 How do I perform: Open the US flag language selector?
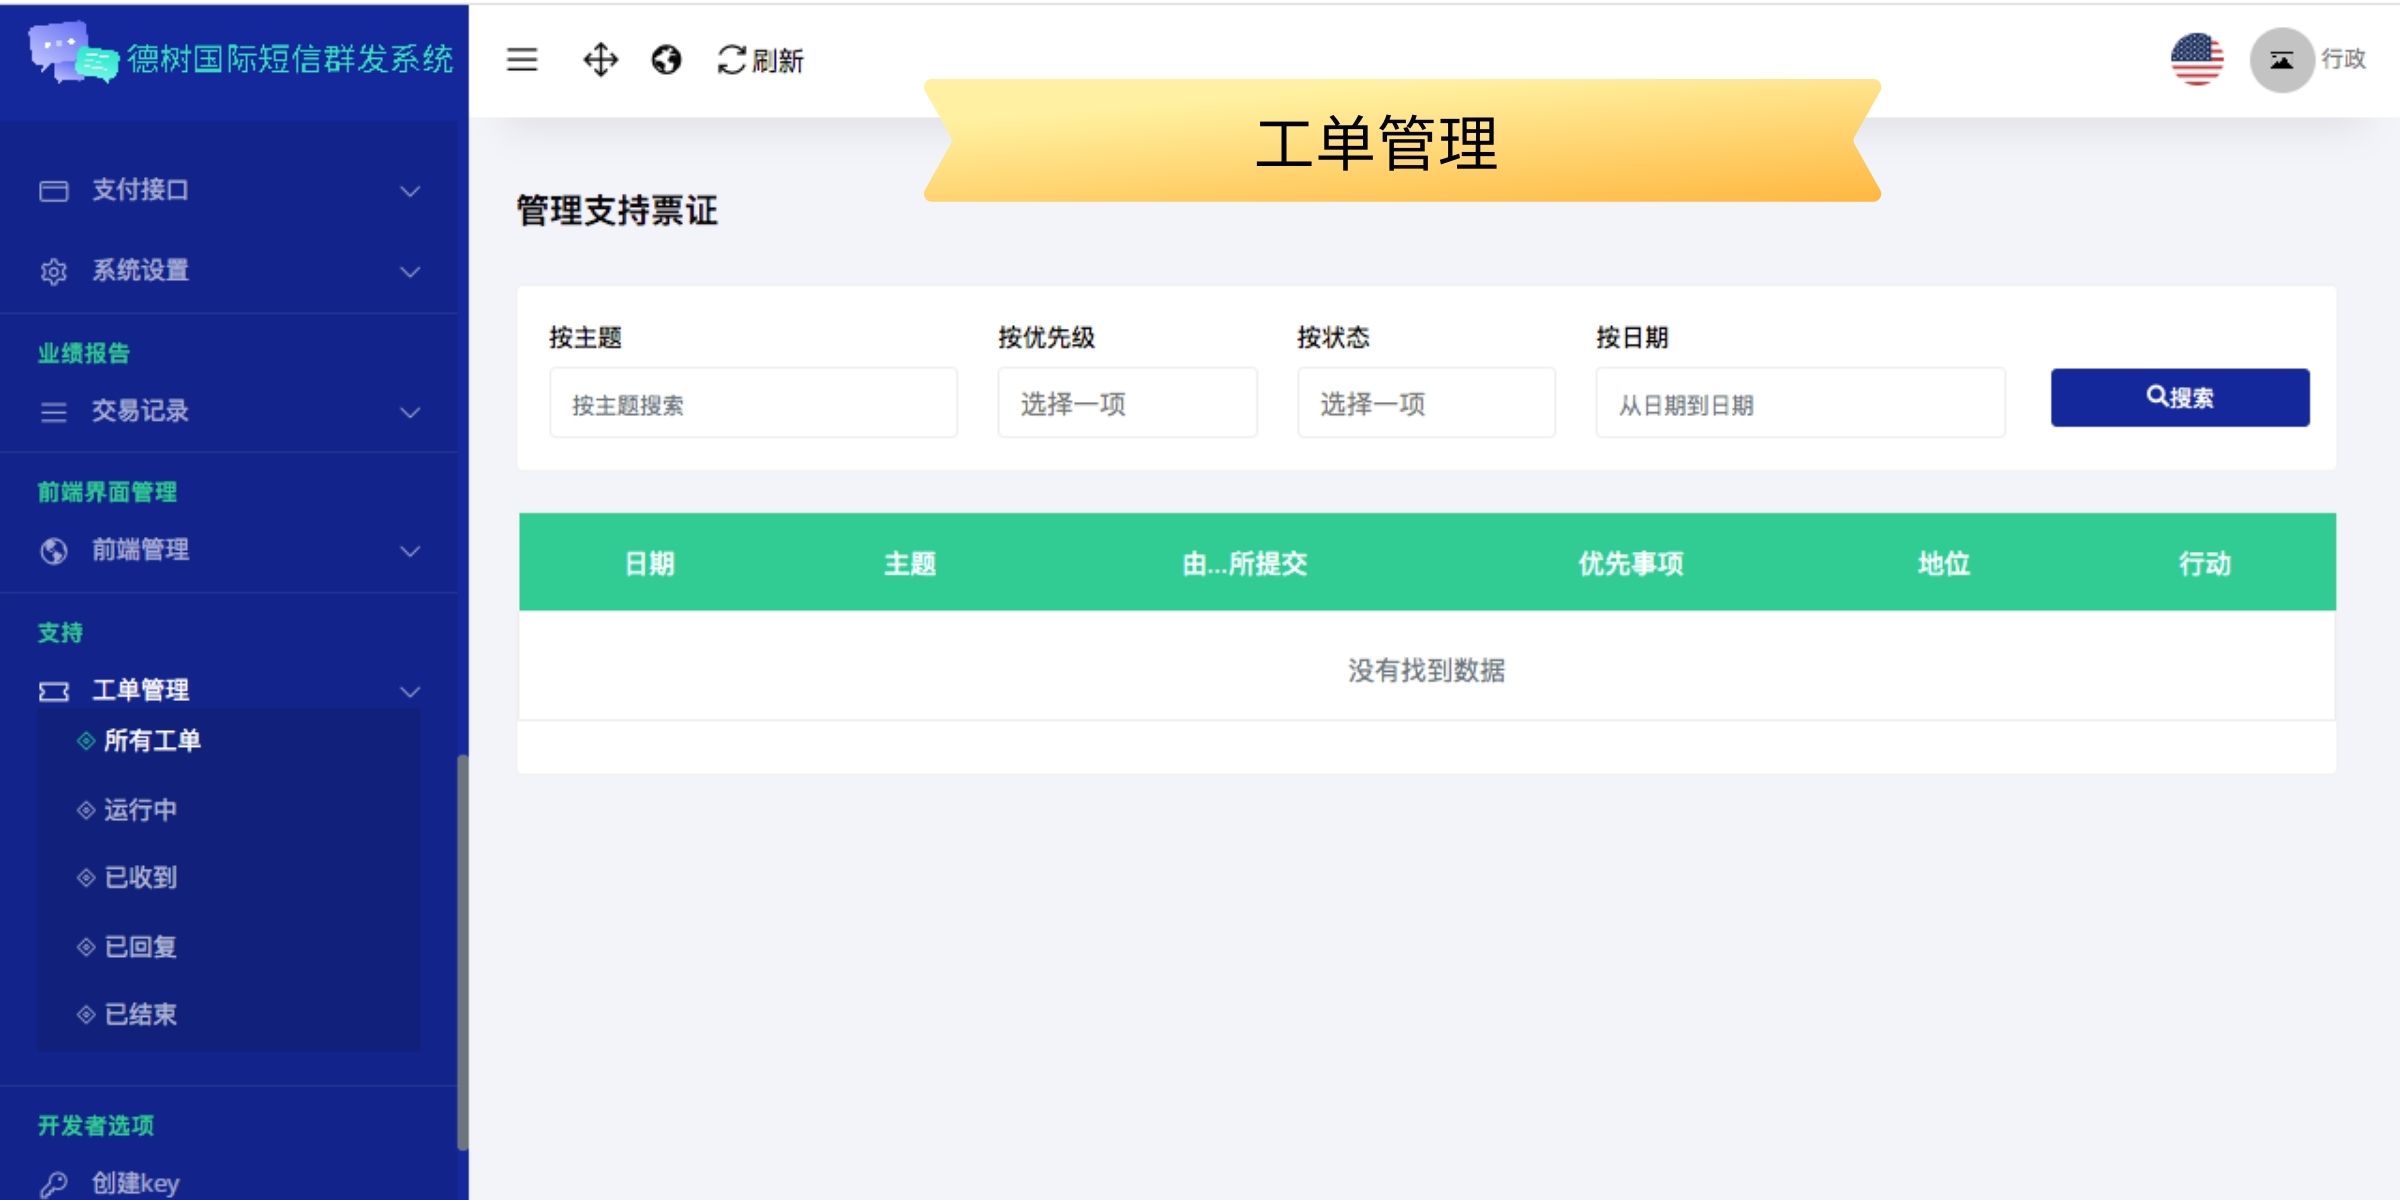tap(2196, 60)
